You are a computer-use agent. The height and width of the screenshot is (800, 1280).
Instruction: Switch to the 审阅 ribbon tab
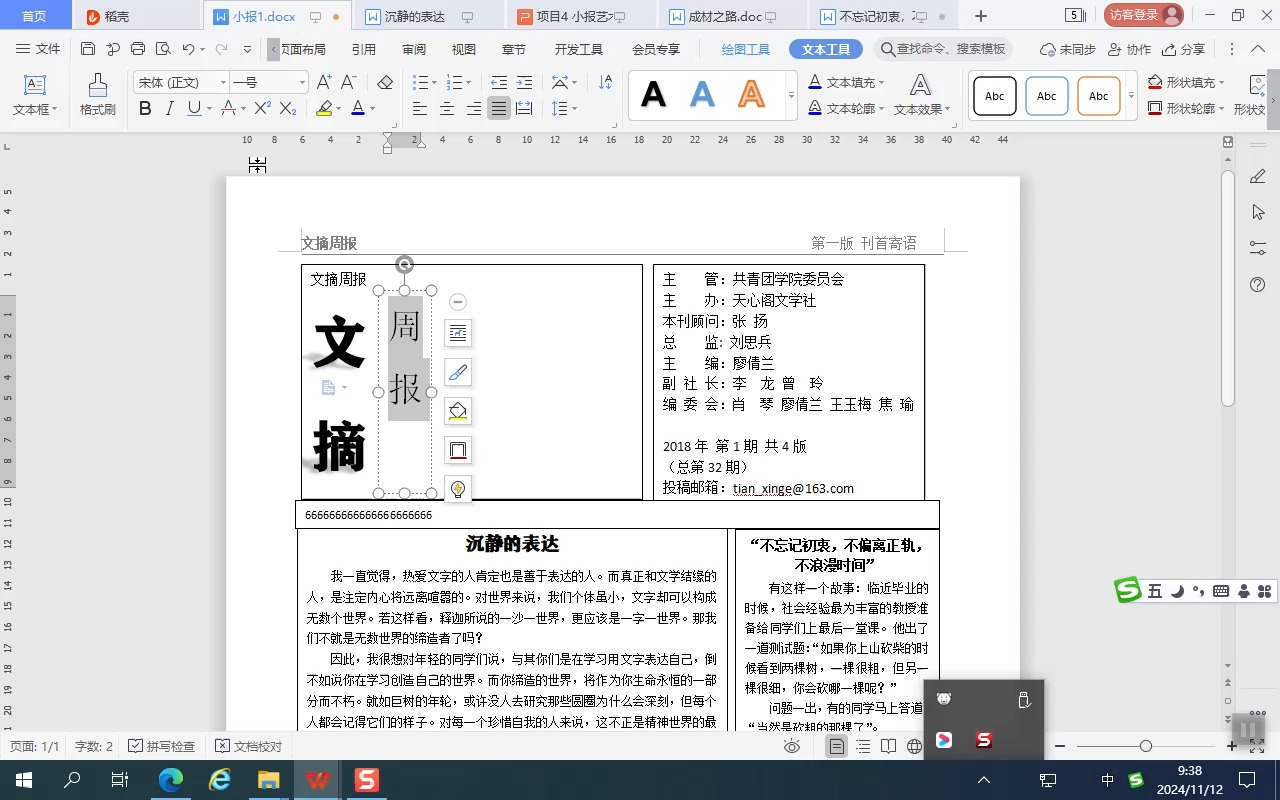(x=414, y=49)
